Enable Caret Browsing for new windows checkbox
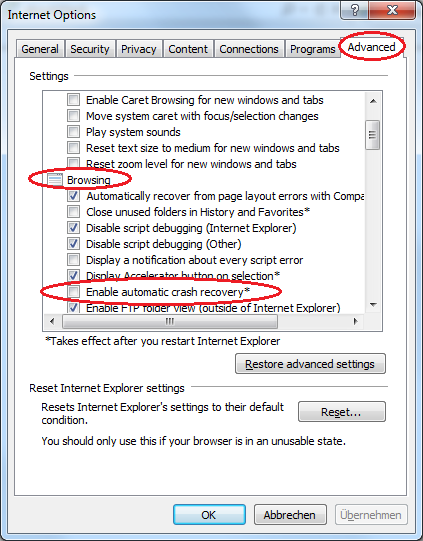 [73, 100]
